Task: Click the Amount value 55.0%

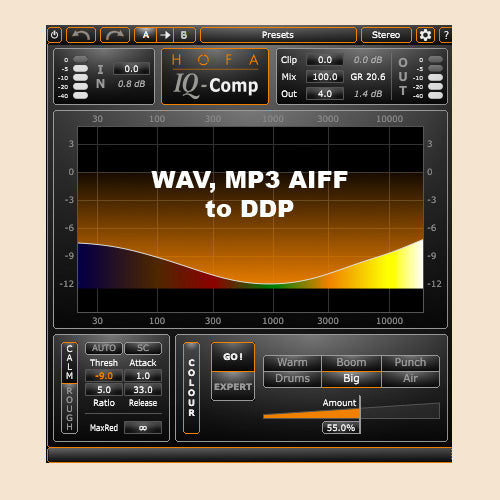Action: point(341,428)
